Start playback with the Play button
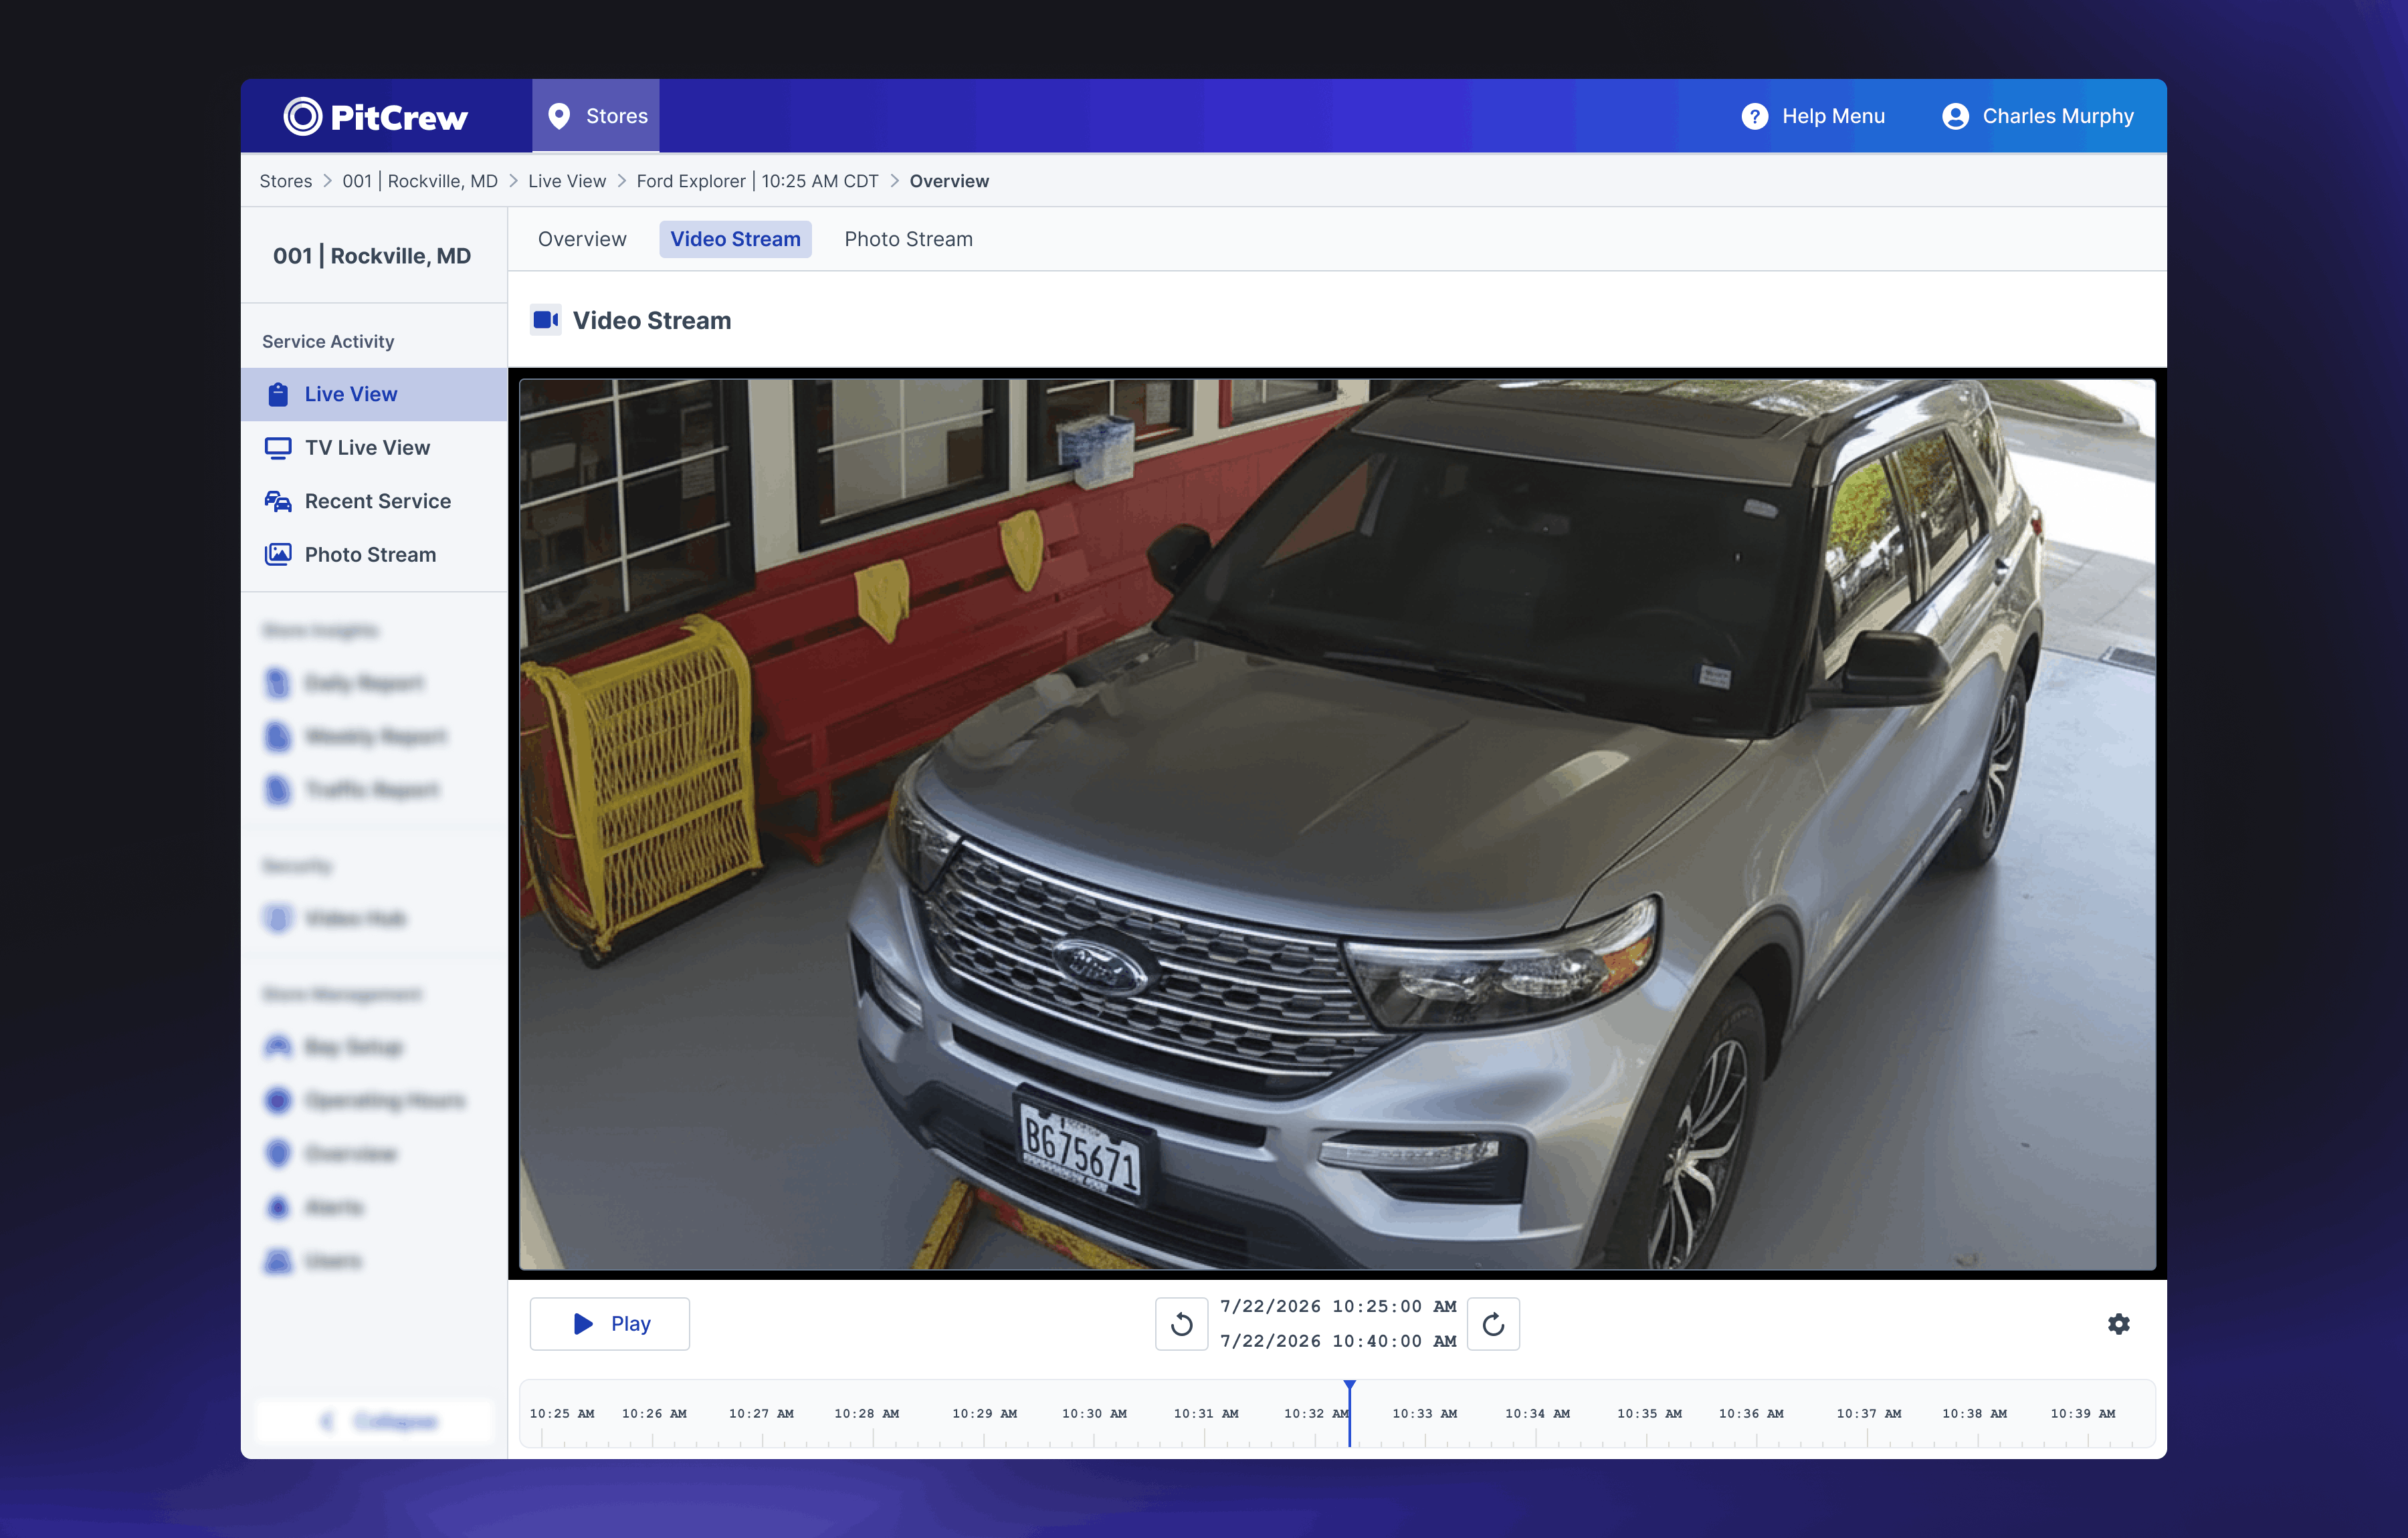Viewport: 2408px width, 1538px height. 610,1324
